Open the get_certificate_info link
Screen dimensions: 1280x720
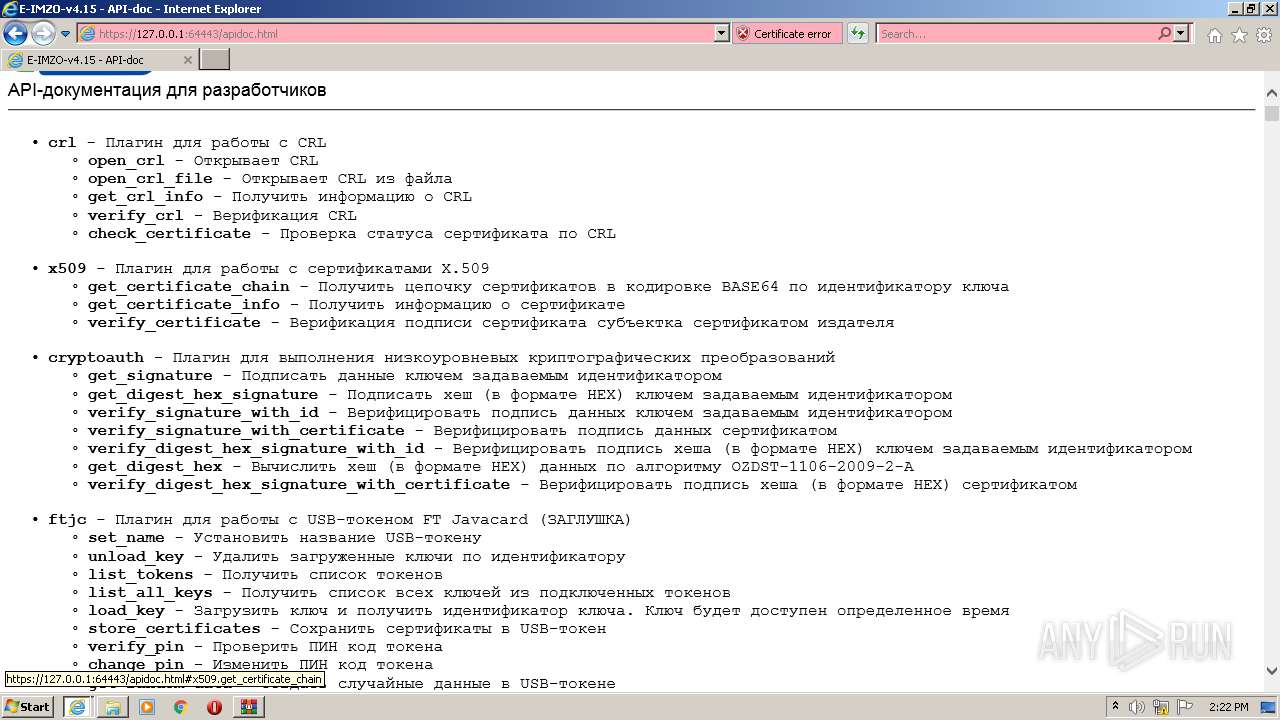(x=184, y=304)
